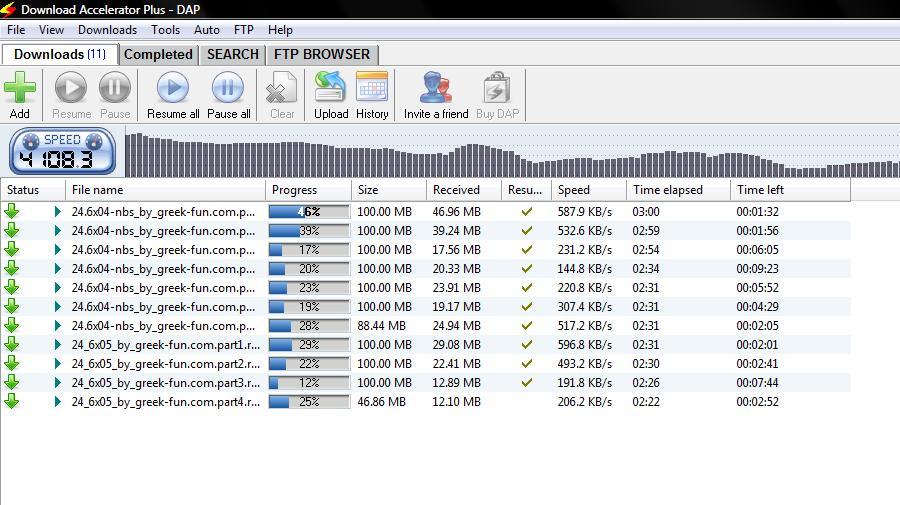Click the 596.8 KB/s speed value
Screen dimensions: 900x505
click(584, 344)
